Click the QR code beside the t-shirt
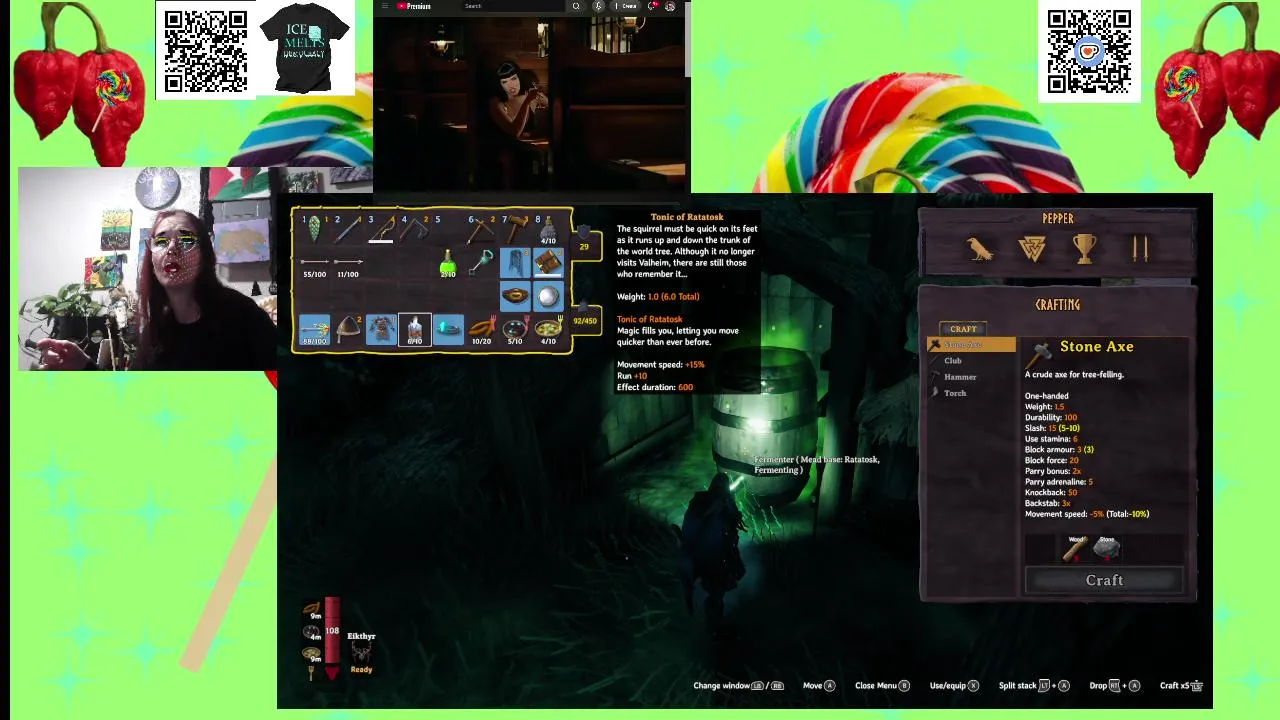The width and height of the screenshot is (1280, 720). point(205,51)
